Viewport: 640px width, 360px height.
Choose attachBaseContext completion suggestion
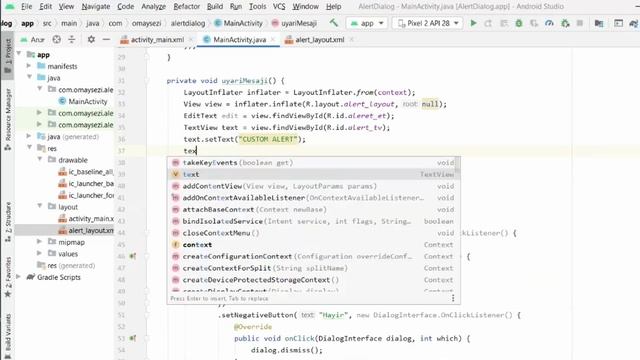point(313,209)
